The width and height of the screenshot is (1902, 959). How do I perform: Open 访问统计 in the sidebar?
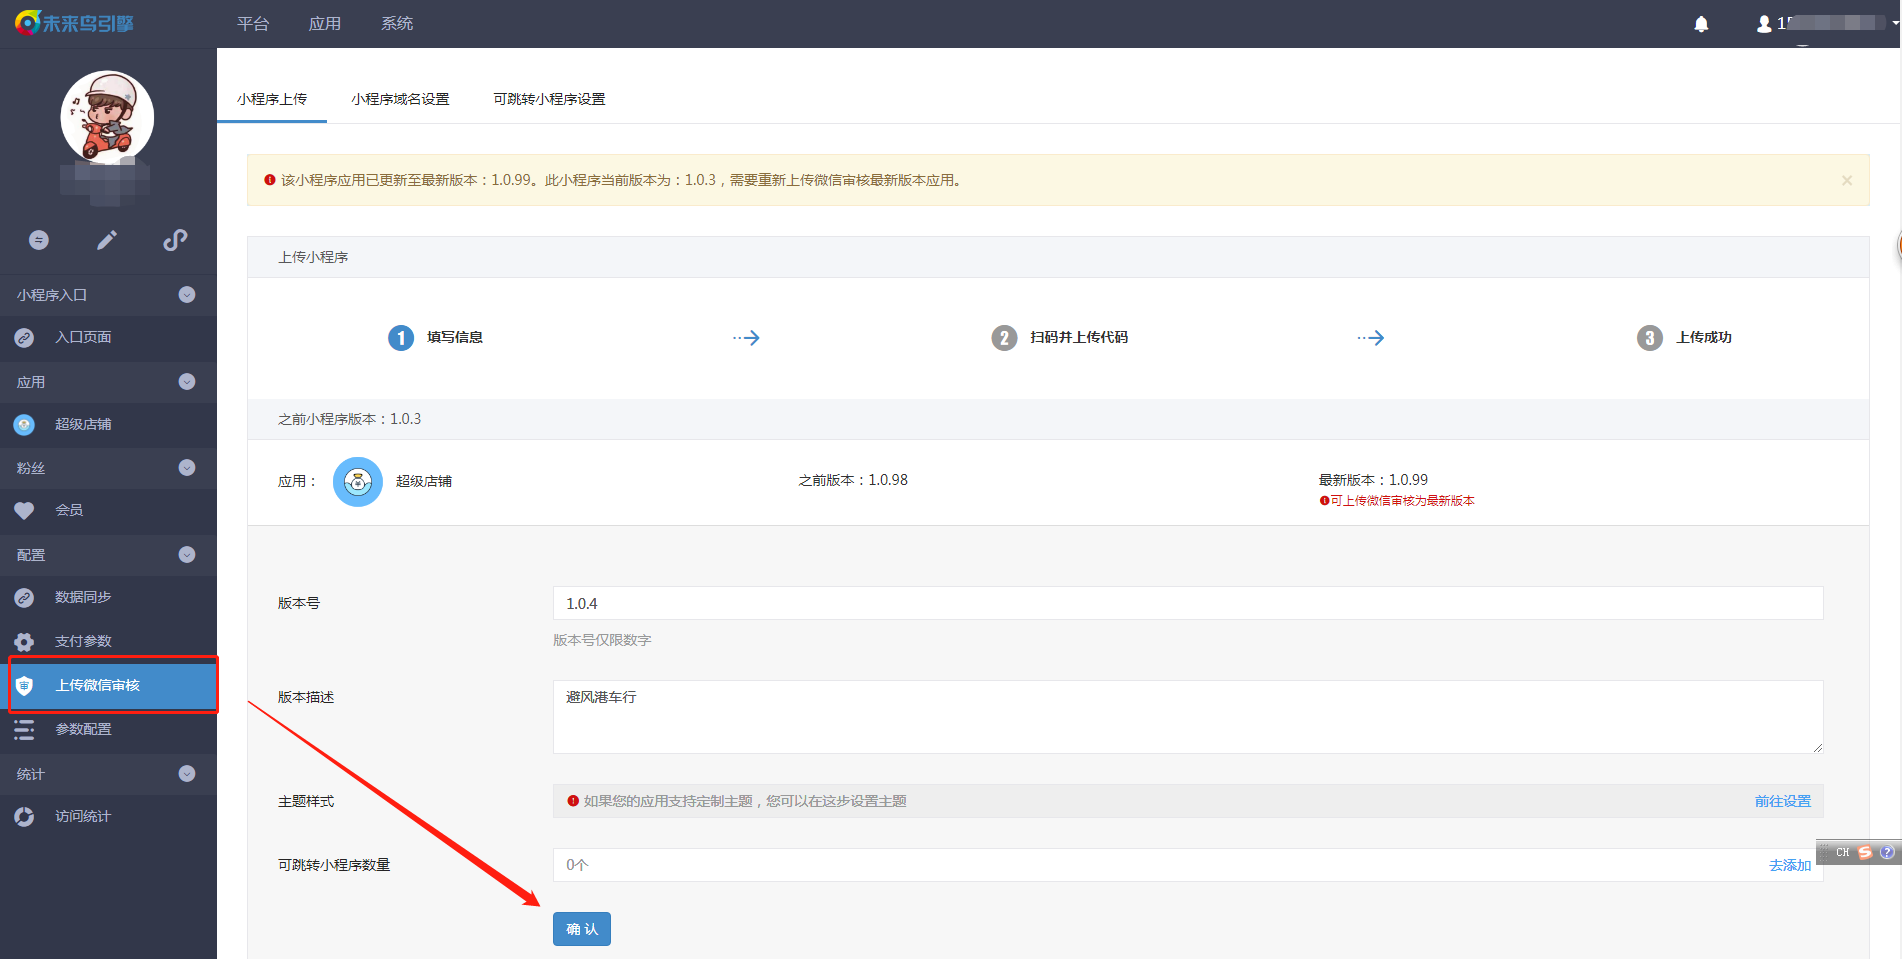tap(83, 817)
